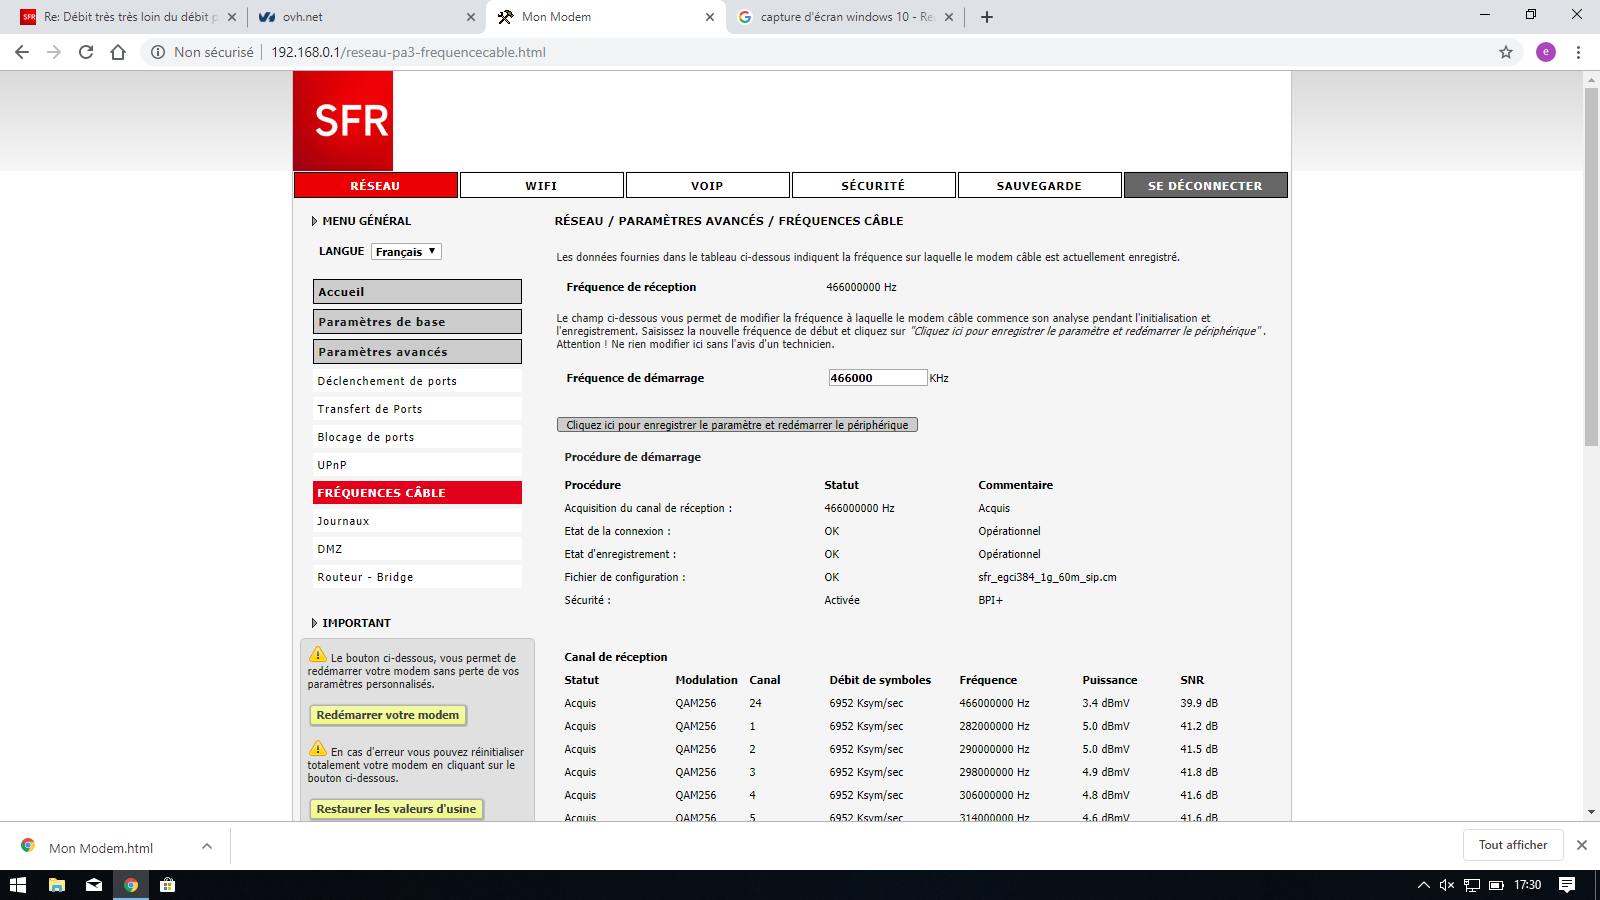Open the Langue dropdown set to Français
Viewport: 1600px width, 900px height.
tap(406, 252)
